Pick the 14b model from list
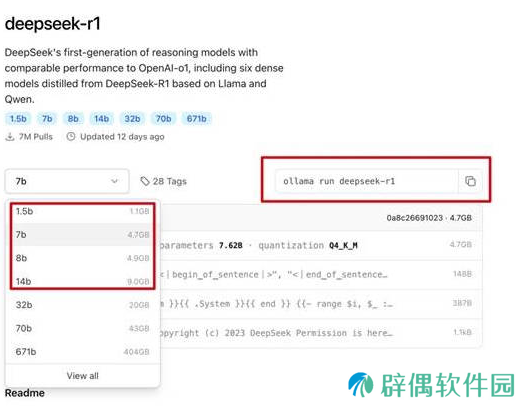The height and width of the screenshot is (410, 532). click(x=82, y=282)
